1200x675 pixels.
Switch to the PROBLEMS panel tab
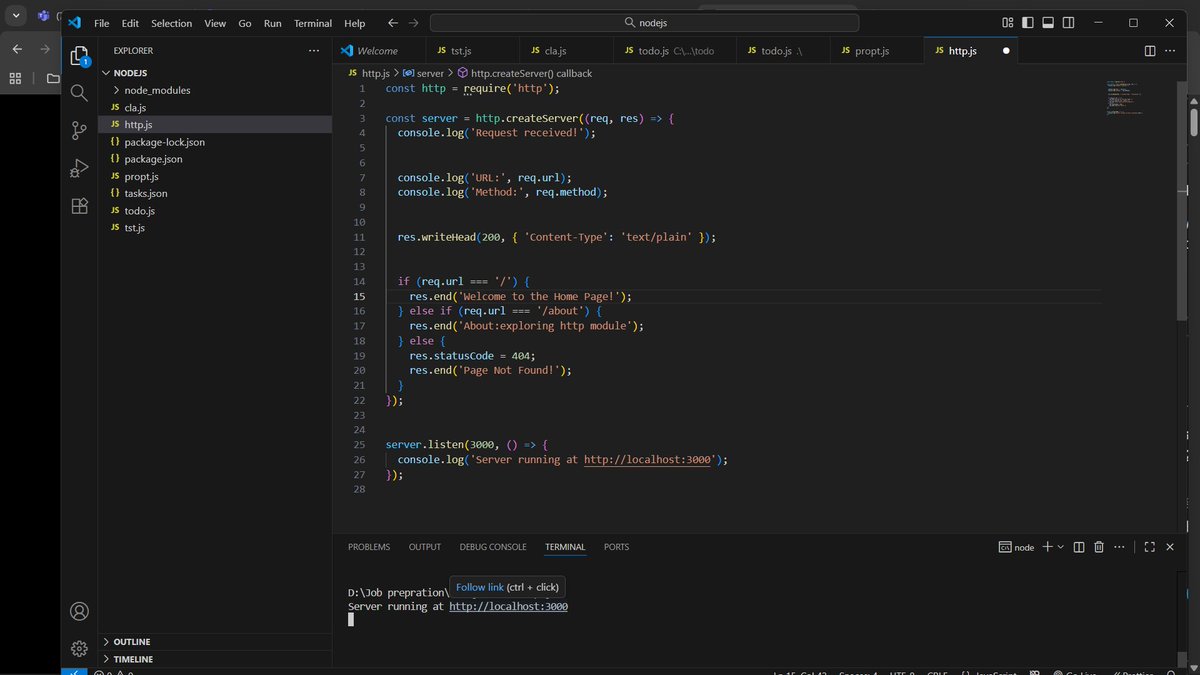[x=369, y=547]
